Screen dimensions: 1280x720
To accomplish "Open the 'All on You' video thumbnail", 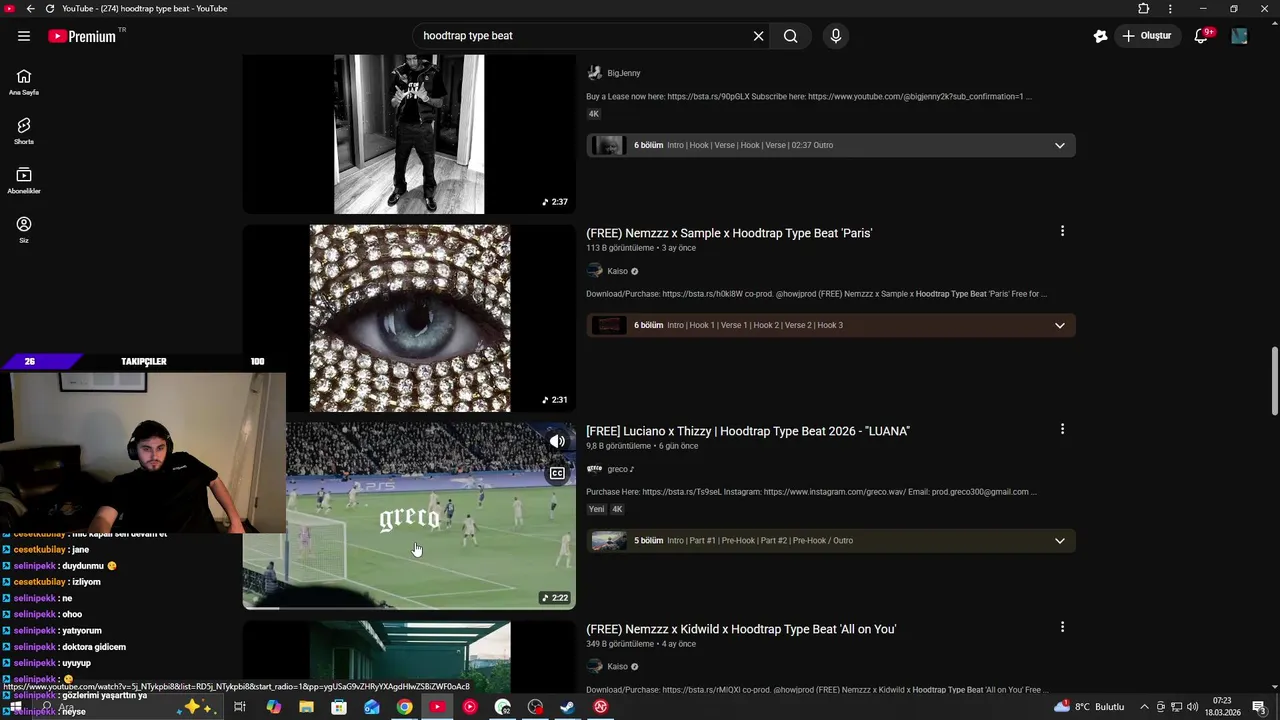I will pyautogui.click(x=409, y=656).
